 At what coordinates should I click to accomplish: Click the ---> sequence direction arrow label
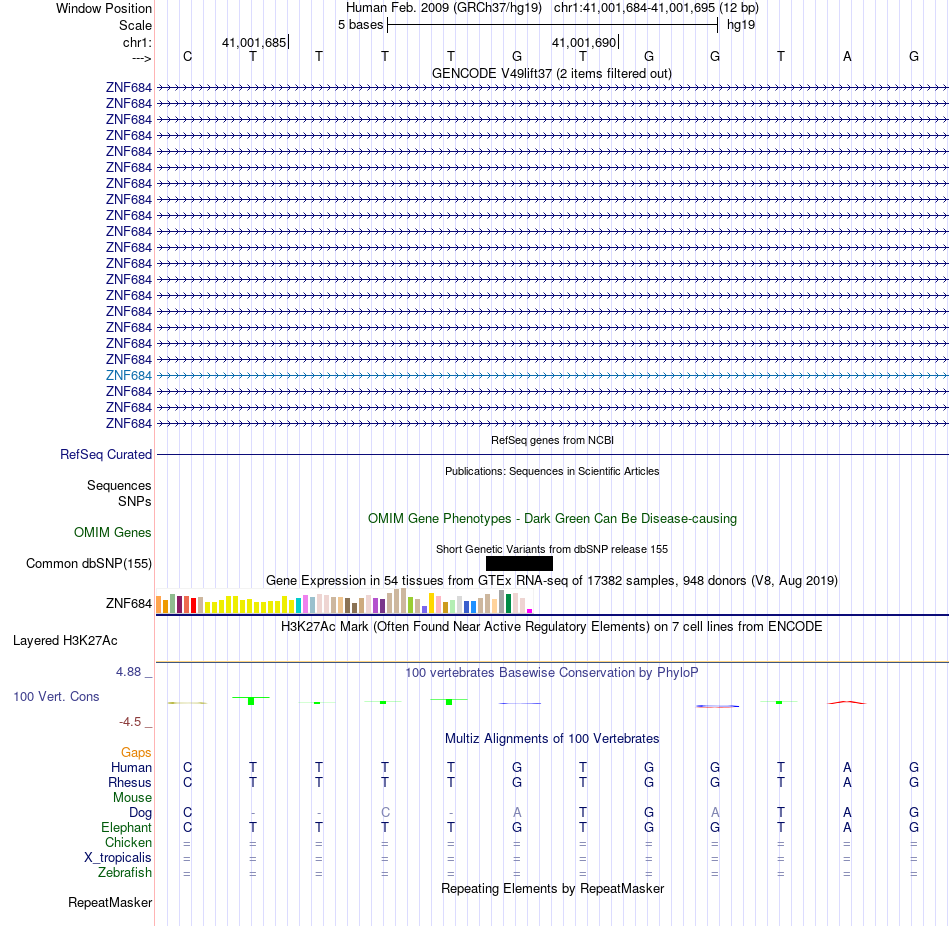(x=141, y=58)
